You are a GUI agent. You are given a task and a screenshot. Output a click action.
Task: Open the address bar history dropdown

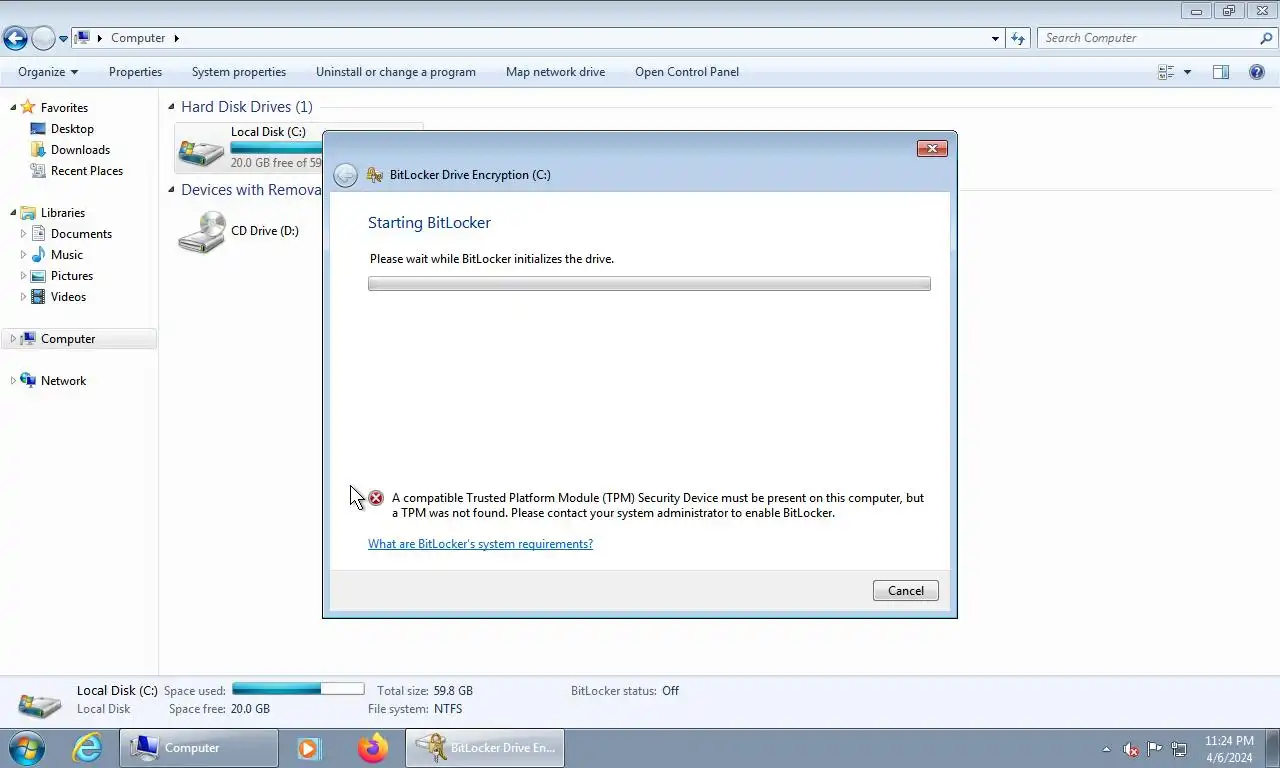[x=995, y=38]
